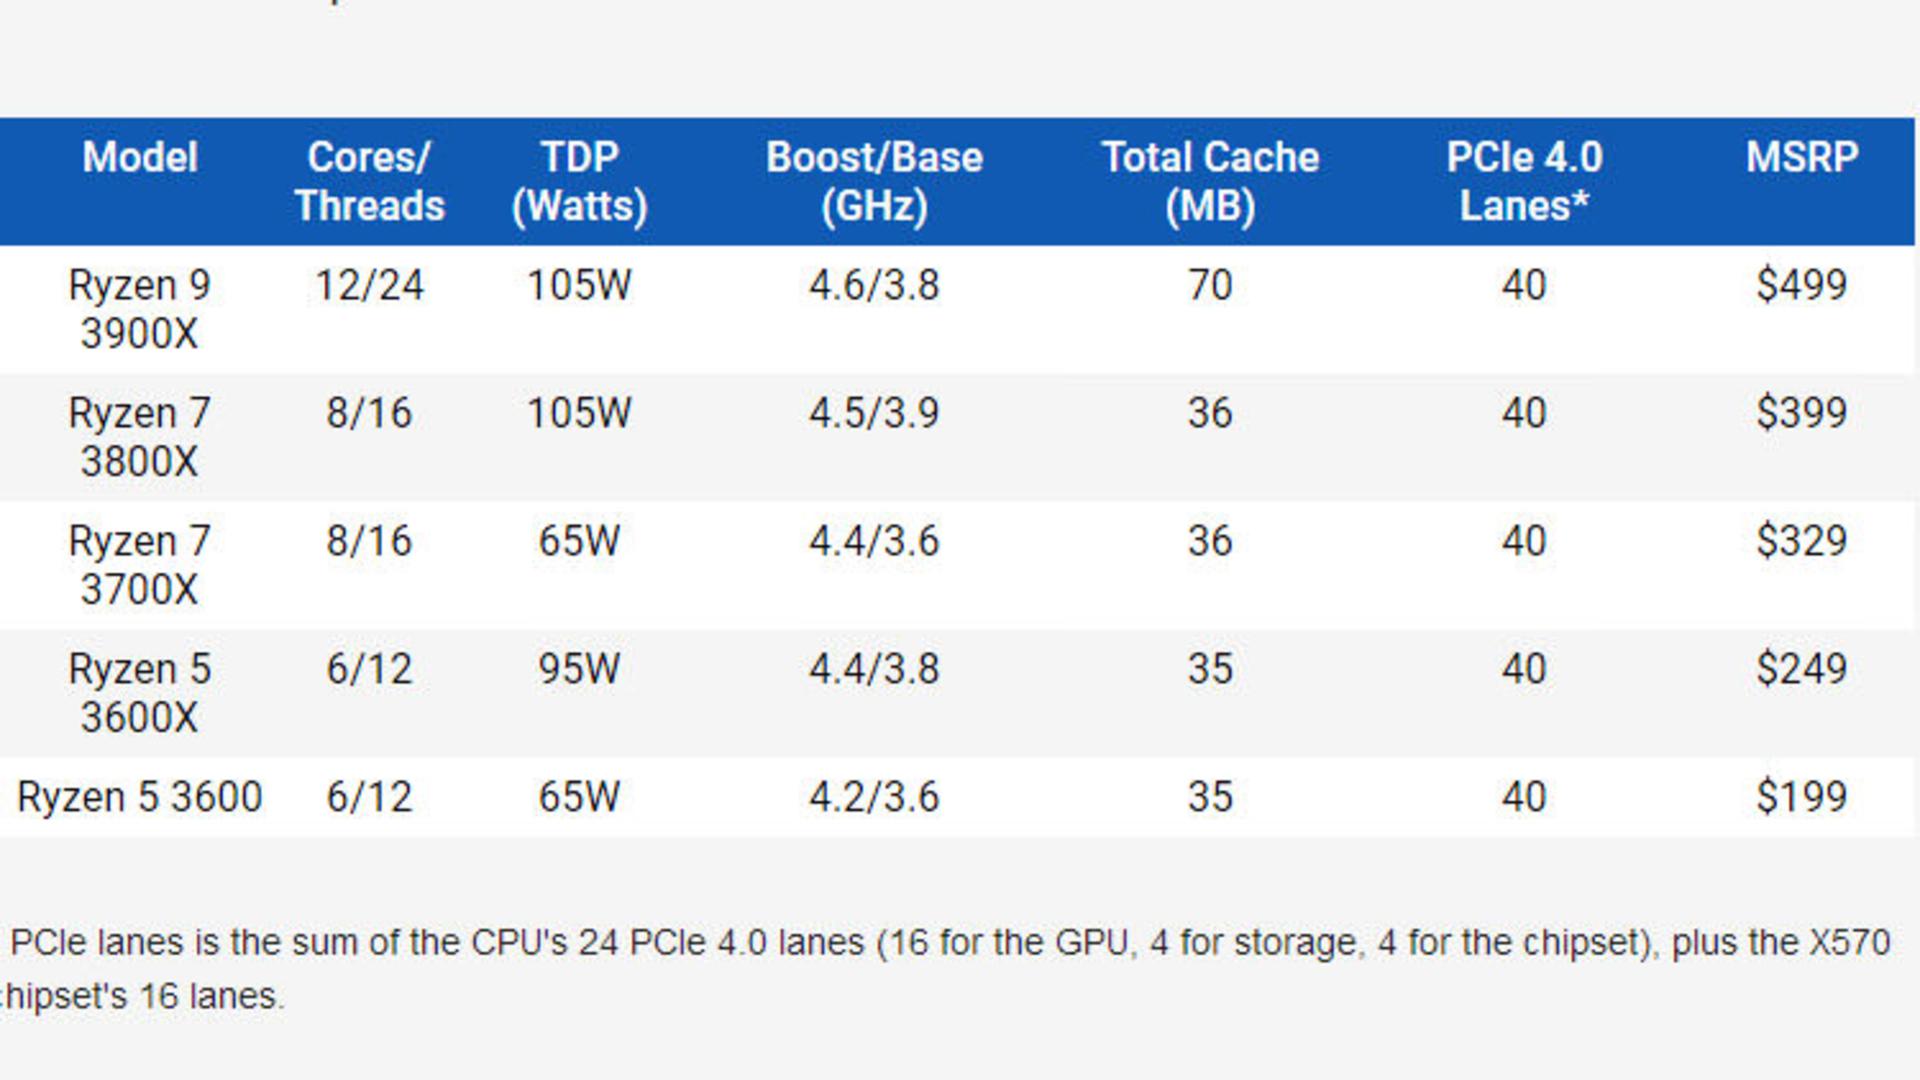Select the Ryzen 7 3700X model cell
The height and width of the screenshot is (1080, 1920).
point(139,566)
